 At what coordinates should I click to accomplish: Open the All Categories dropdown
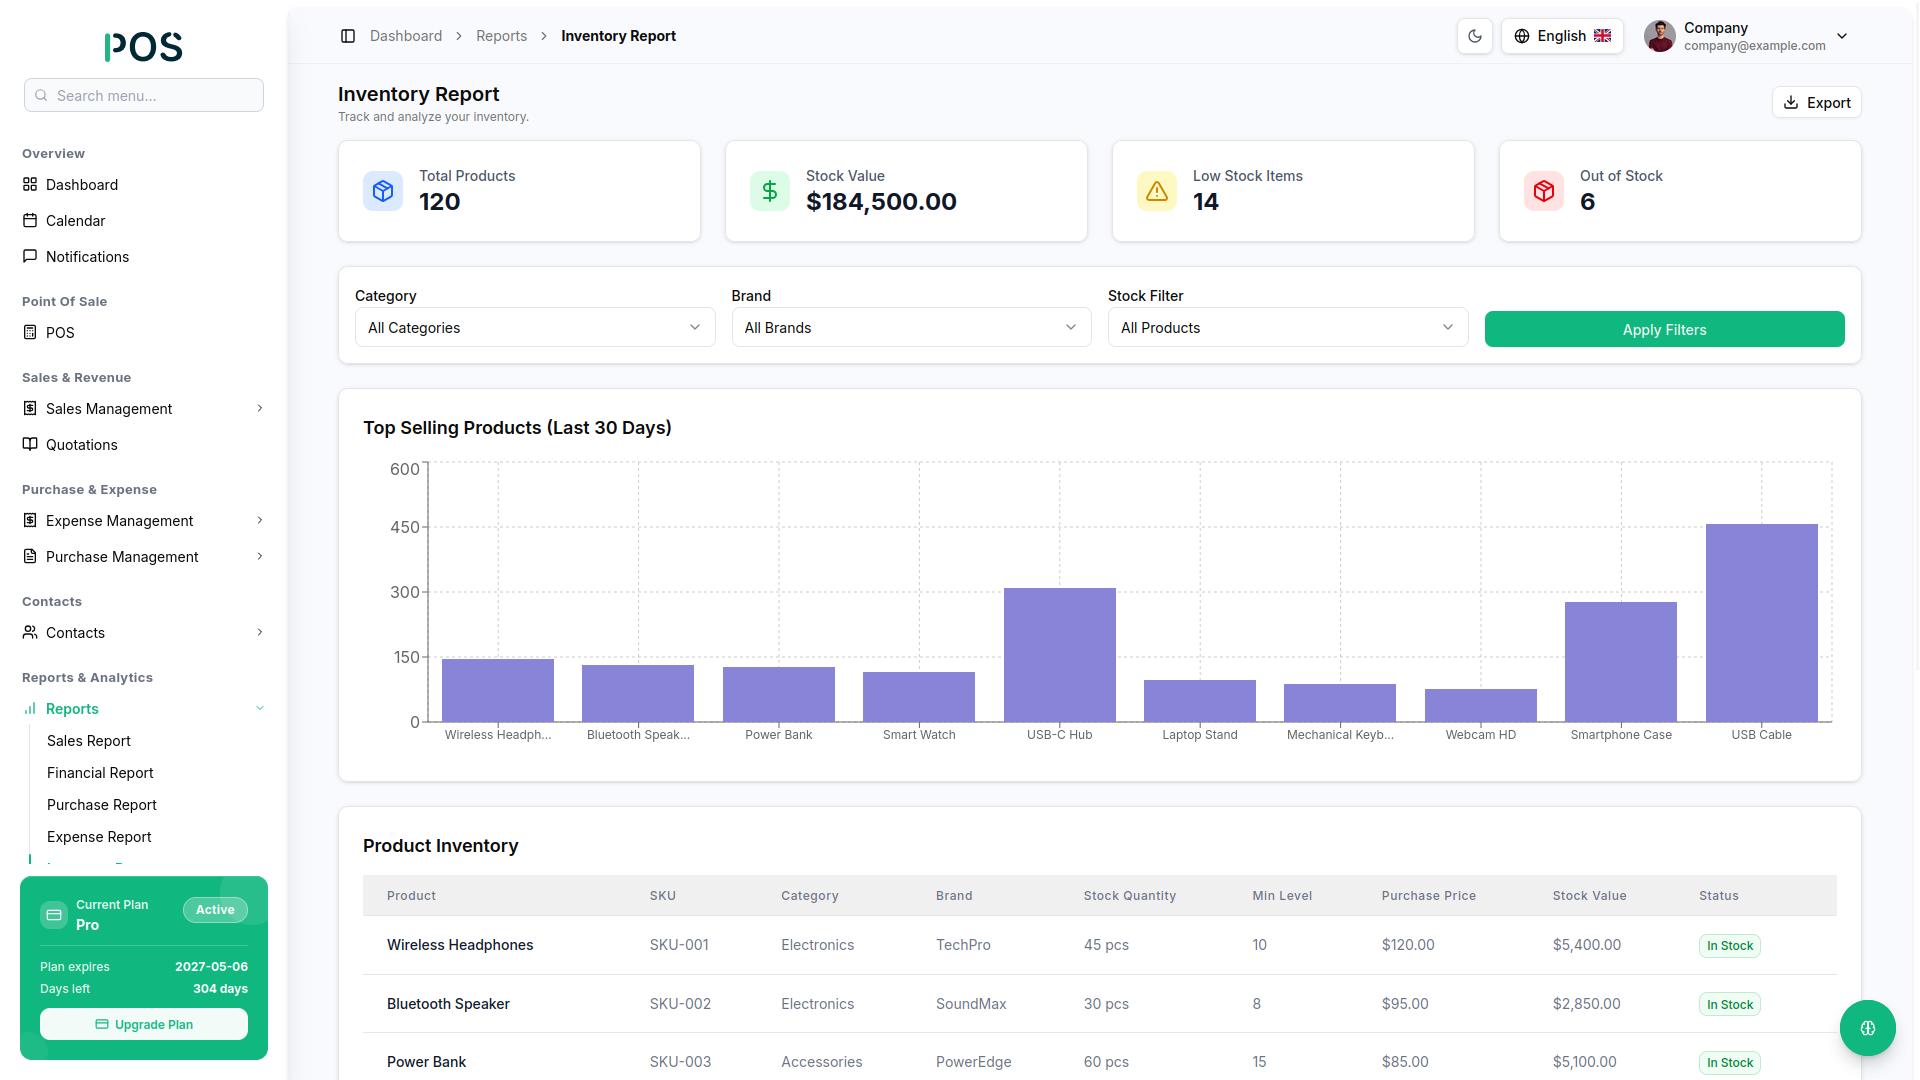535,328
